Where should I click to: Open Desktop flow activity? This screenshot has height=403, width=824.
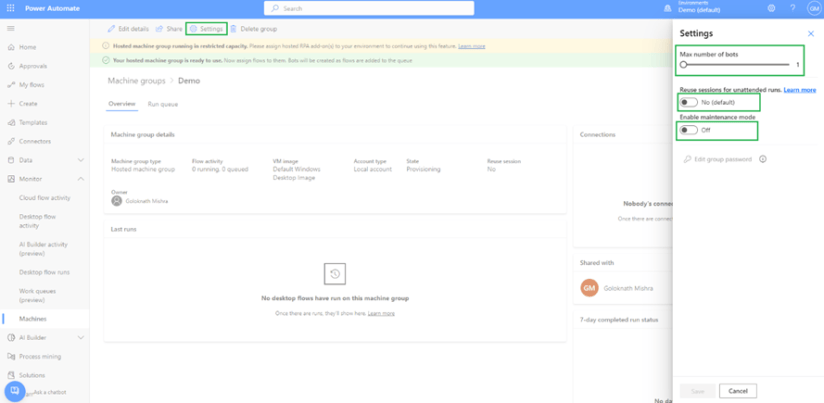point(37,221)
